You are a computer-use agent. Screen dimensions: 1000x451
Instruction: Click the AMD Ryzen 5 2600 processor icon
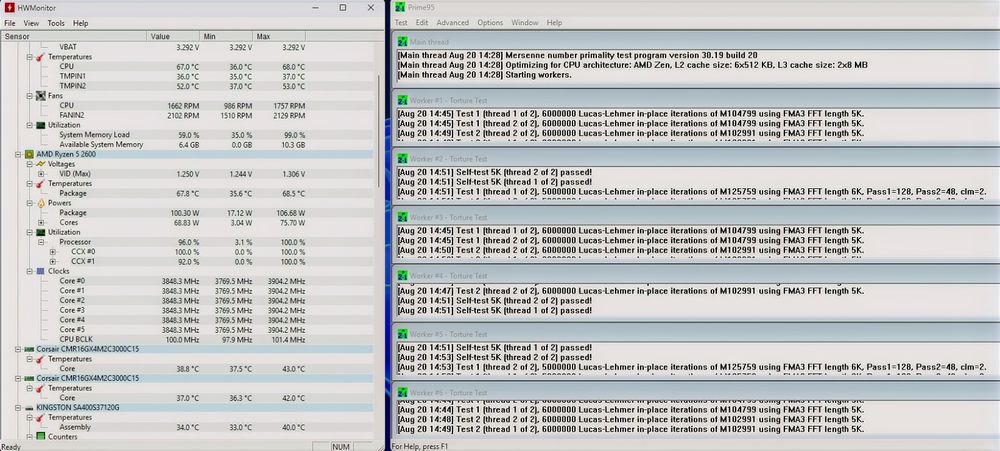[29, 154]
